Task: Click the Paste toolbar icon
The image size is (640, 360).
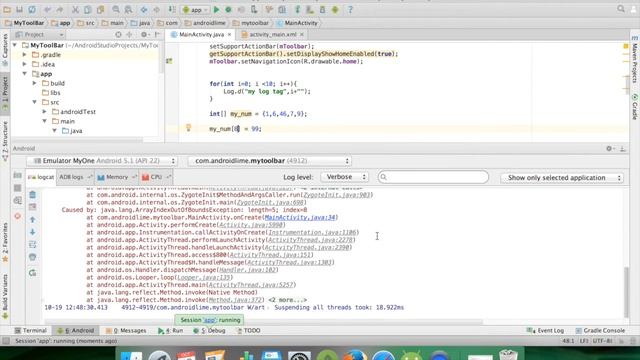Action: [100, 9]
